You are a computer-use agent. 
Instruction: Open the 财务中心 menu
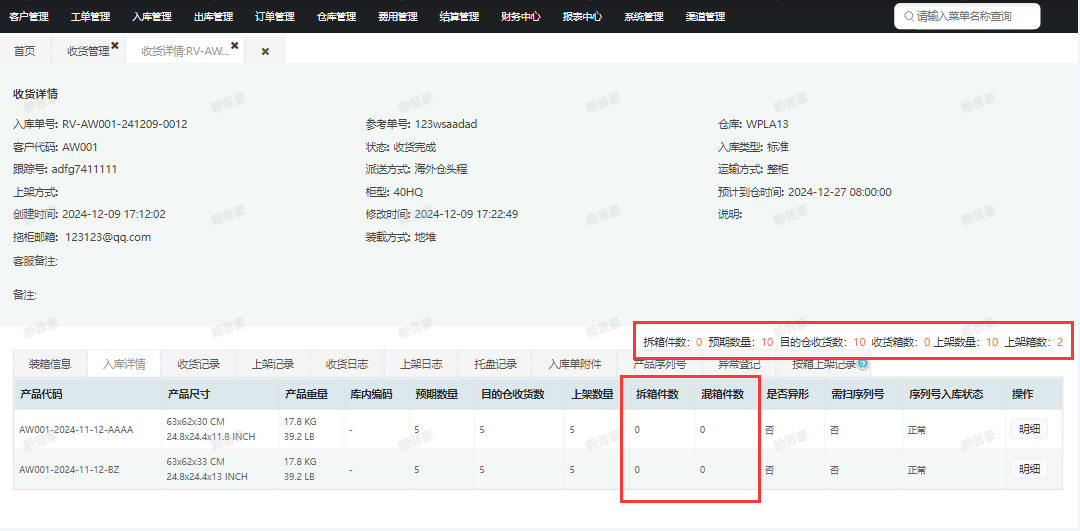521,17
